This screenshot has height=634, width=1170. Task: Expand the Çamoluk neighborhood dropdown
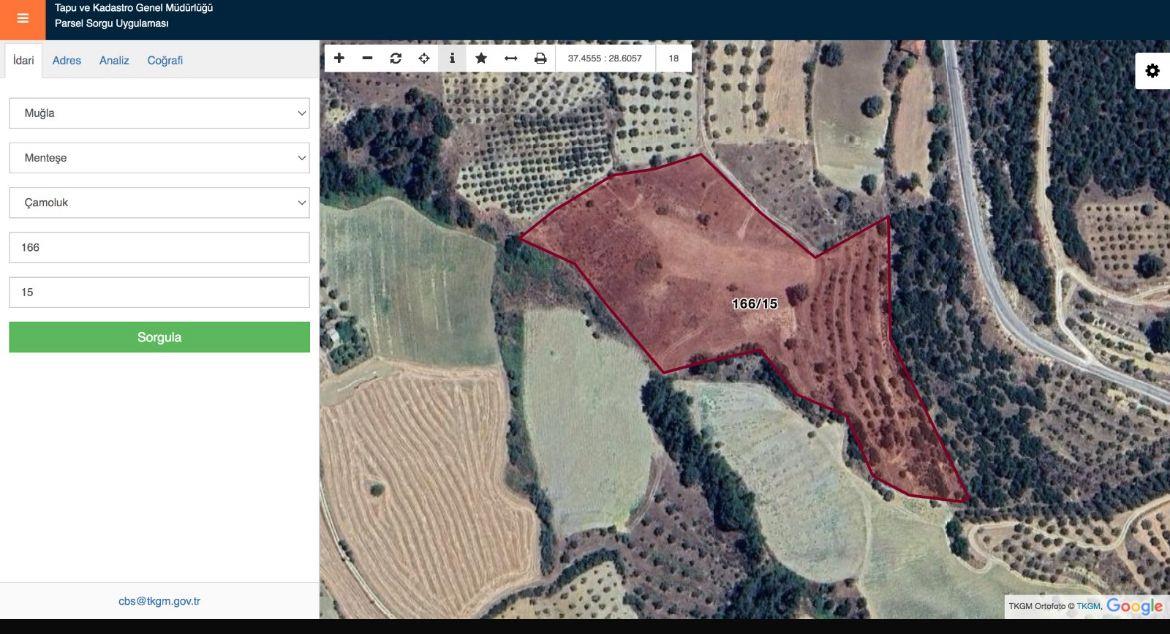(x=159, y=202)
